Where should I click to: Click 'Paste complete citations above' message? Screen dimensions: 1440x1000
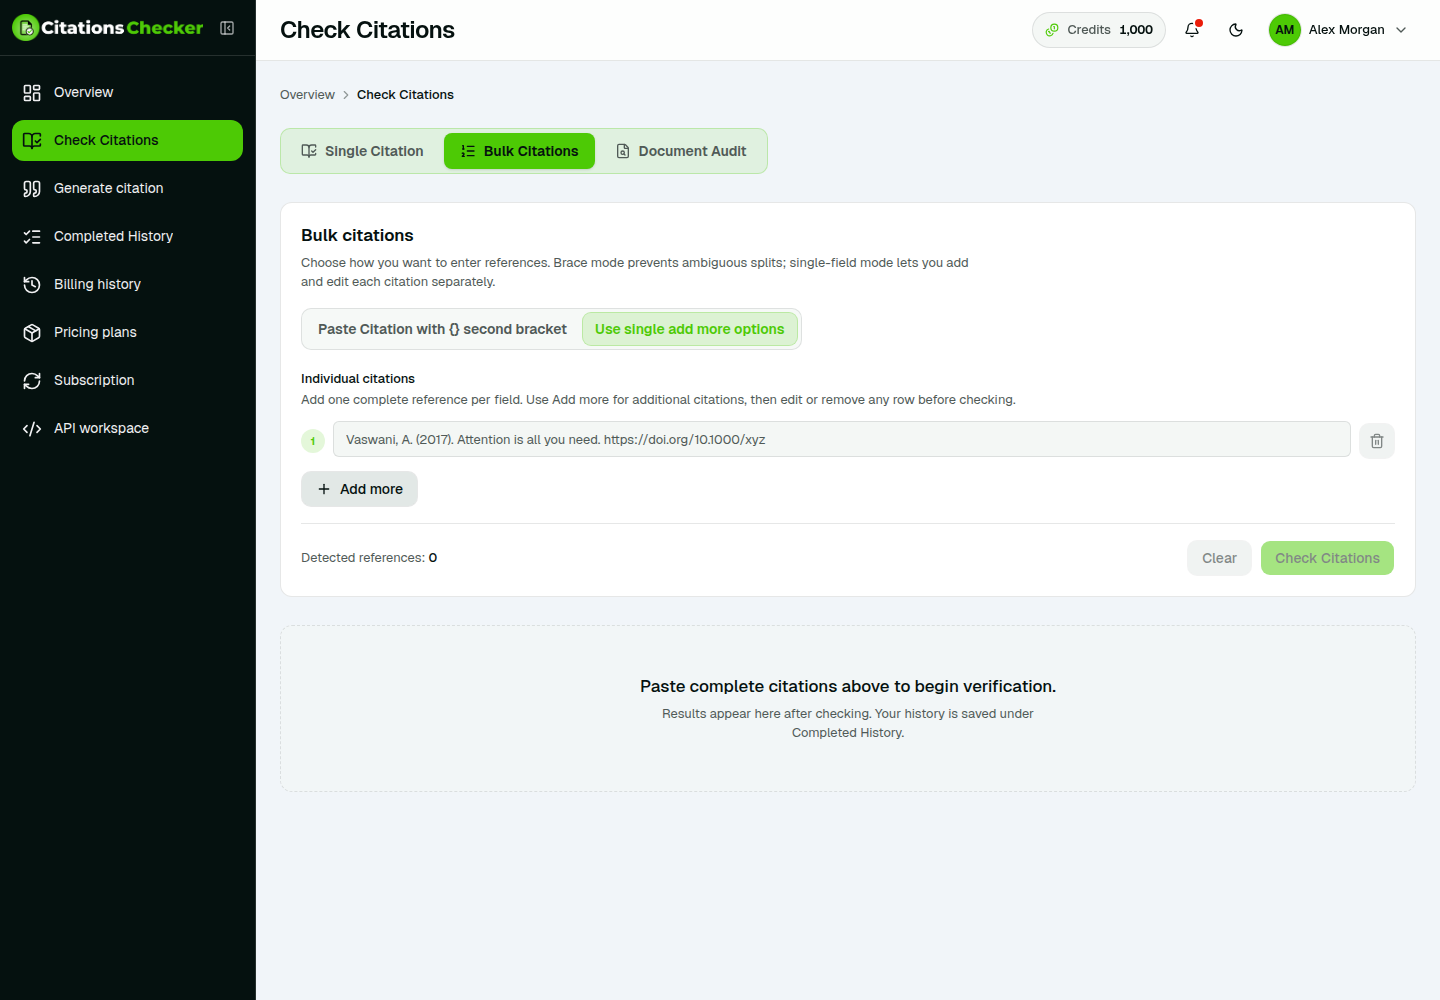coord(848,686)
